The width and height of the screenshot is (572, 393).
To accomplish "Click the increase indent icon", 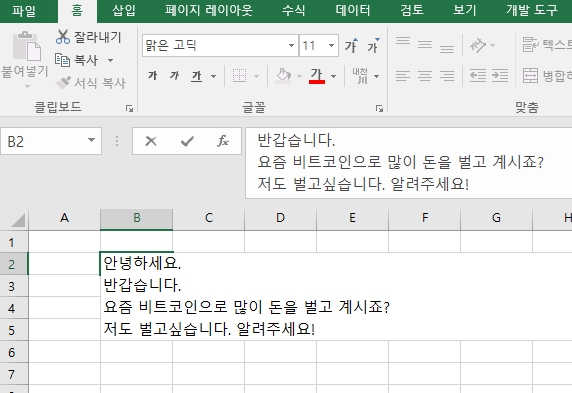I will (500, 76).
